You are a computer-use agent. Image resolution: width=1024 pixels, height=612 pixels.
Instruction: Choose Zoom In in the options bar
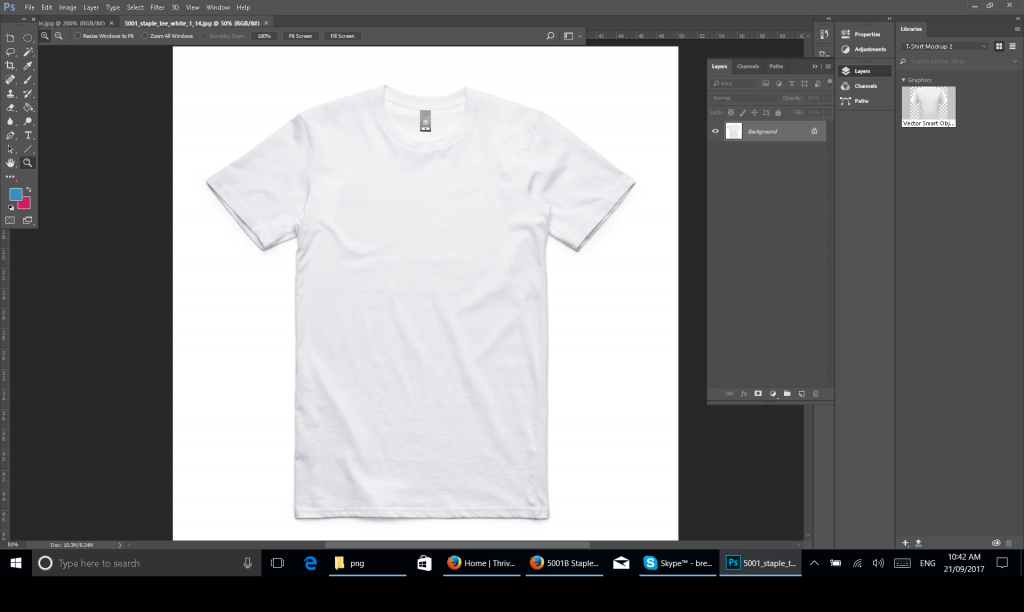tap(45, 36)
